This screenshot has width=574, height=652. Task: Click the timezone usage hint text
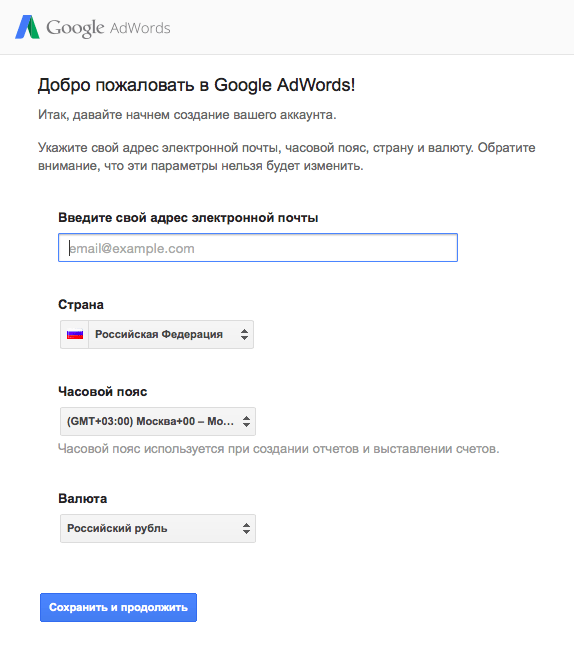coord(279,449)
